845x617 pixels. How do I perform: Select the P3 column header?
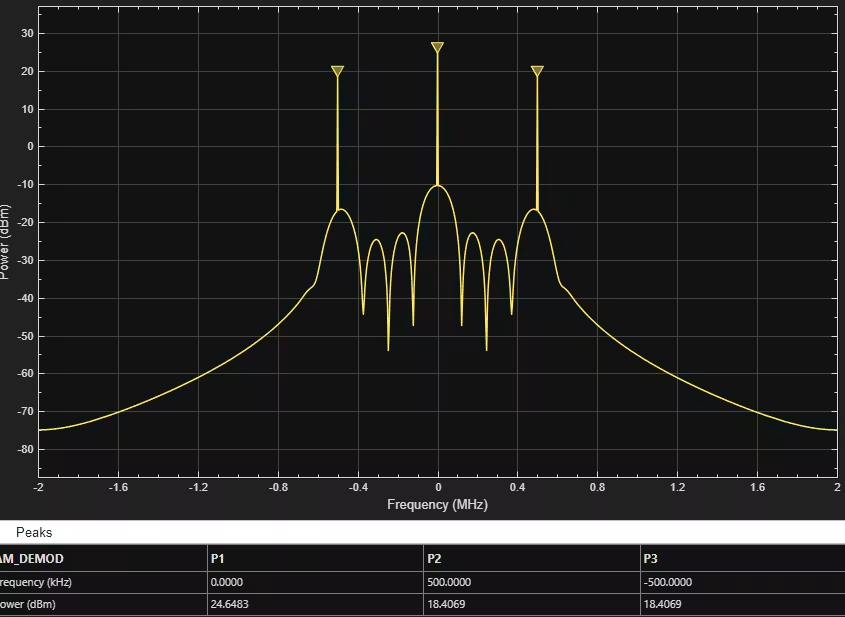pyautogui.click(x=743, y=559)
